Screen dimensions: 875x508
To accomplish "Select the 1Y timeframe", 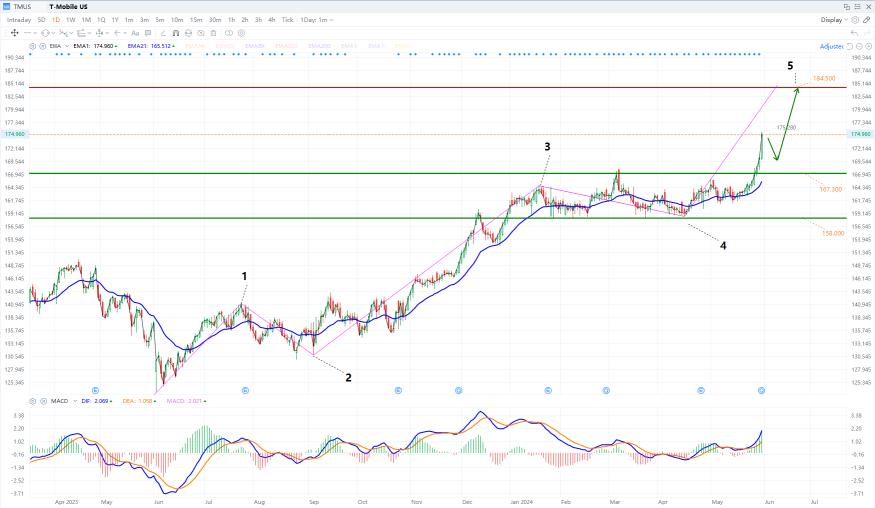I will (x=115, y=20).
